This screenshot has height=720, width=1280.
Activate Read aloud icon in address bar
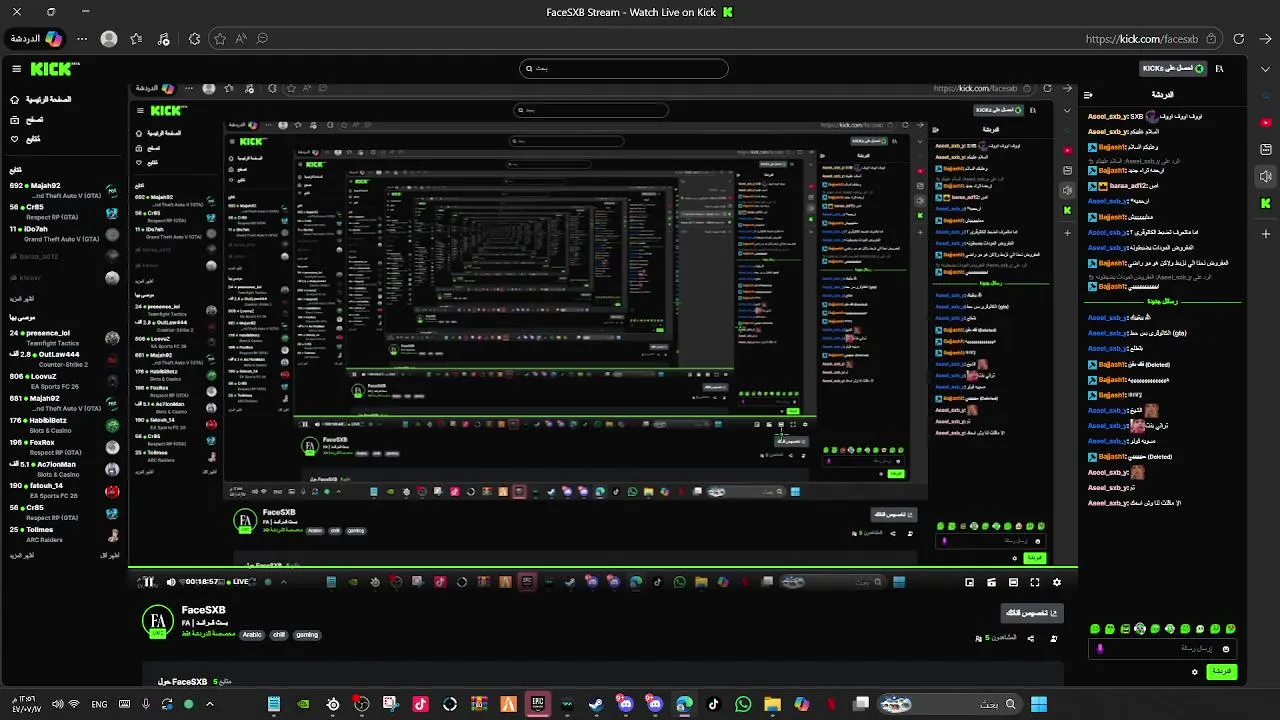tap(241, 39)
